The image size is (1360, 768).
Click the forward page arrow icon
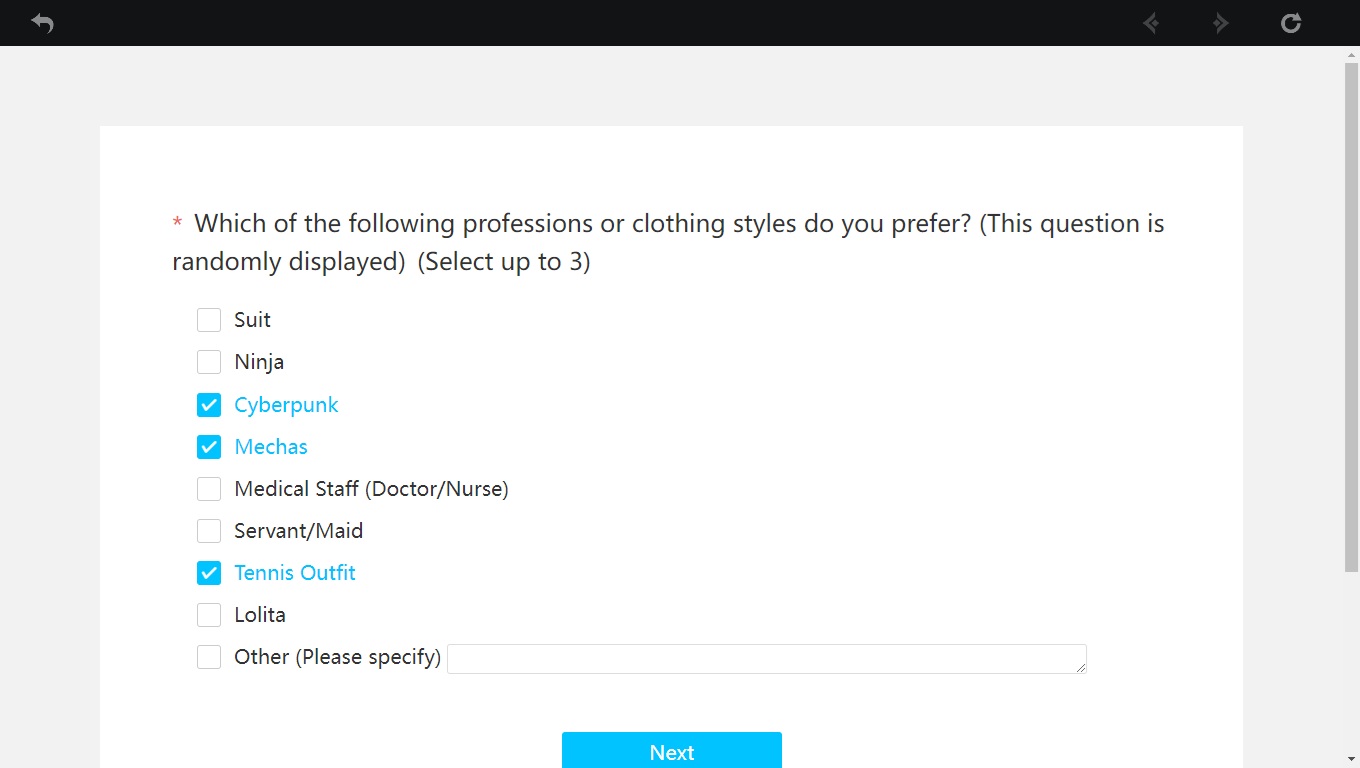(x=1220, y=23)
